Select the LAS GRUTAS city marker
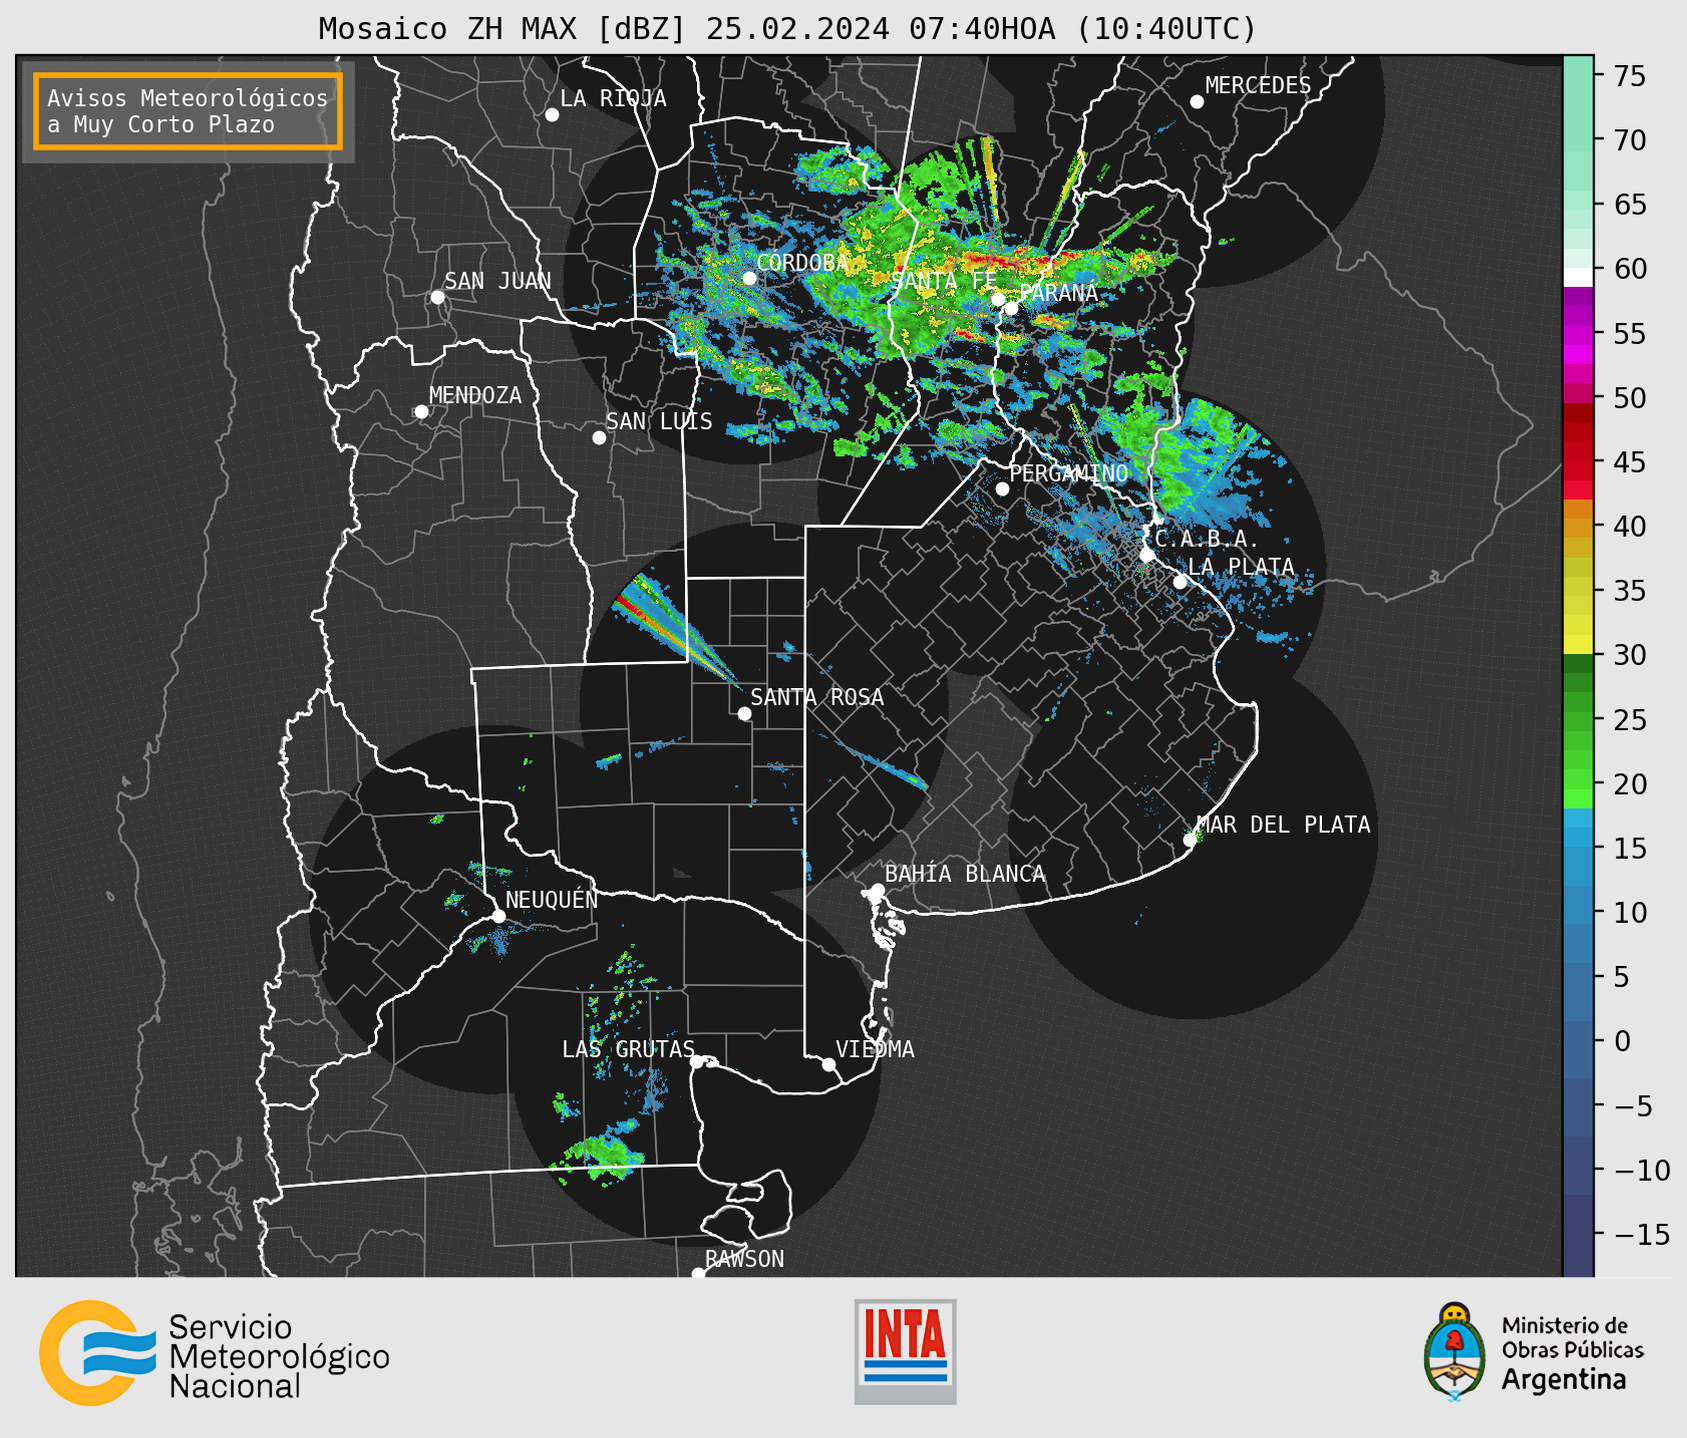Viewport: 1687px width, 1438px height. pos(697,1062)
